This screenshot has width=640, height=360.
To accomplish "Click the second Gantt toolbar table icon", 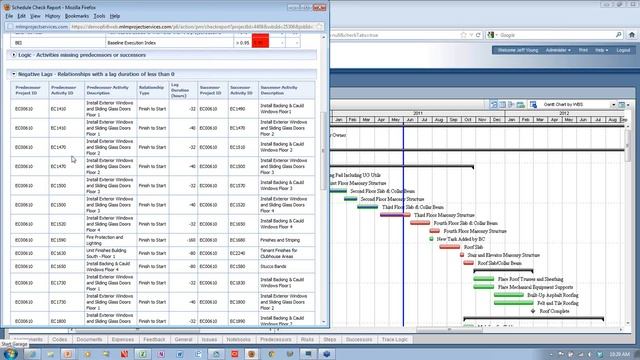I will tap(502, 105).
